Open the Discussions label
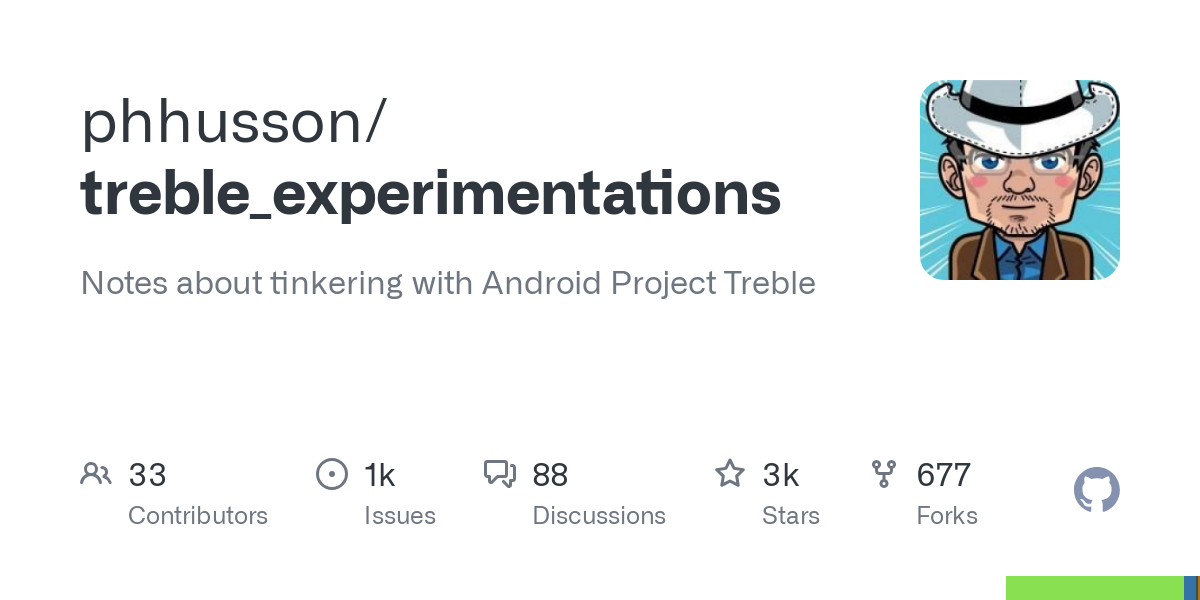The width and height of the screenshot is (1200, 600). [599, 516]
